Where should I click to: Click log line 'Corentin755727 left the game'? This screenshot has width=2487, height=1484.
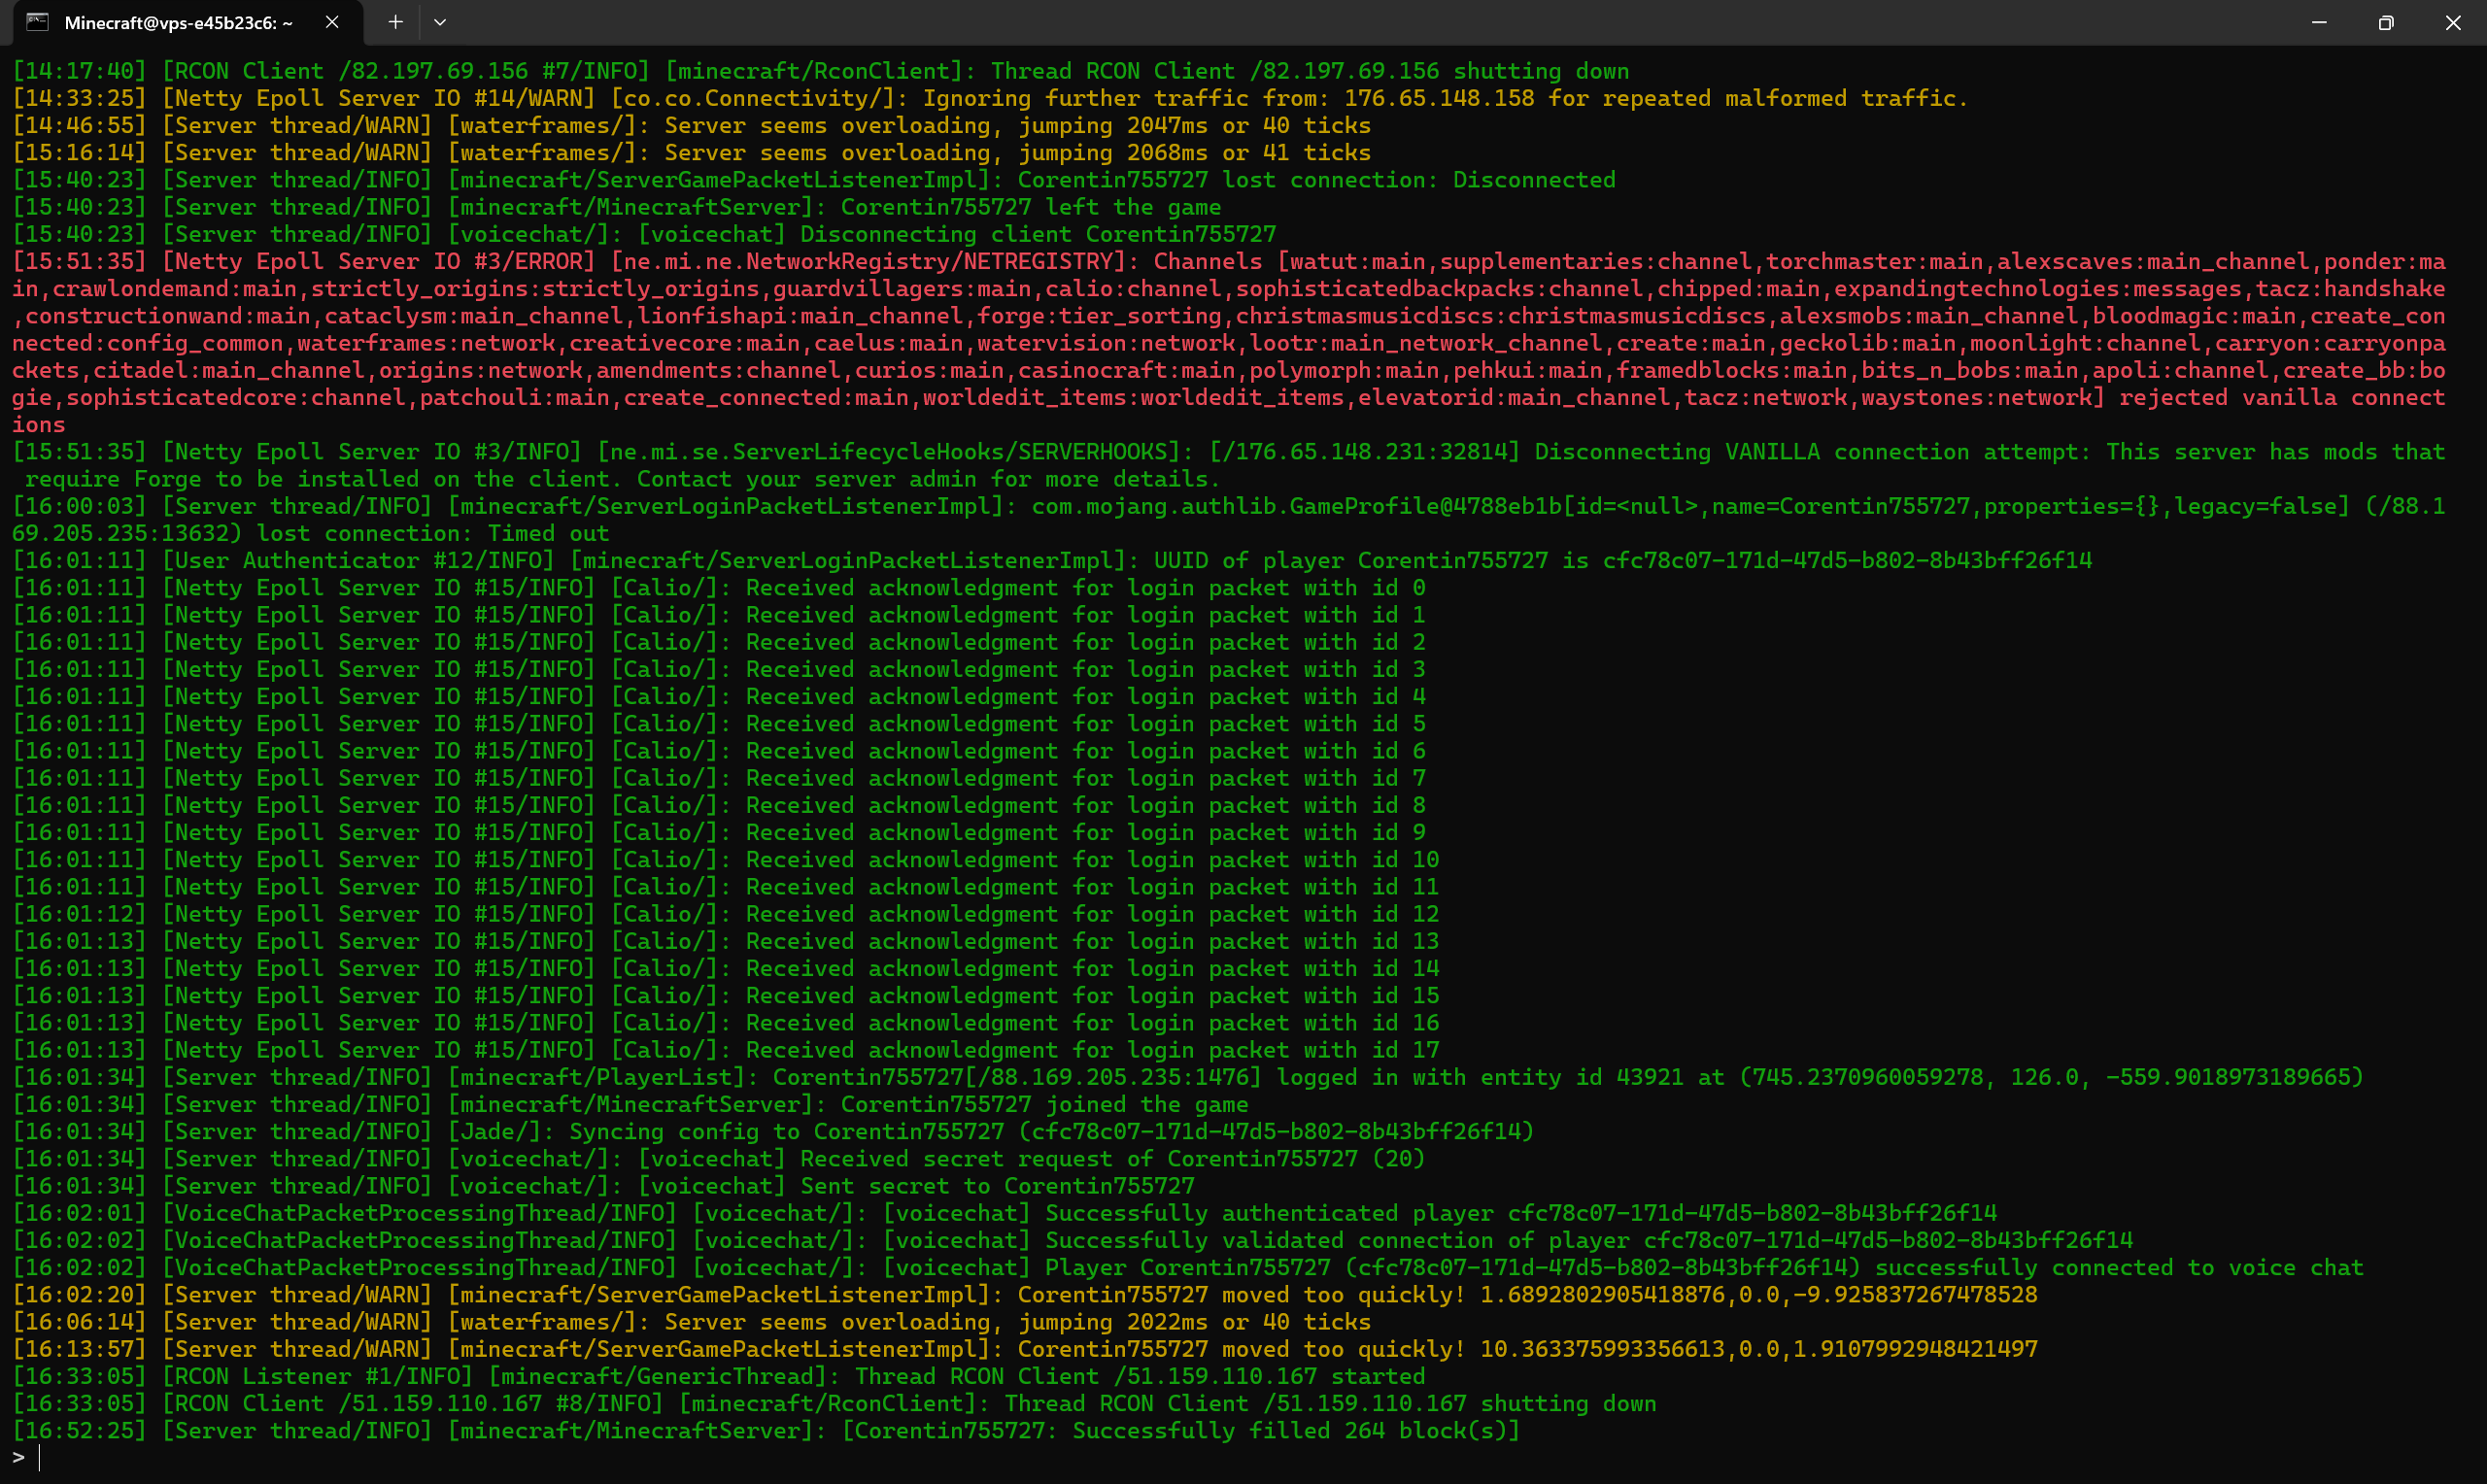coord(617,207)
